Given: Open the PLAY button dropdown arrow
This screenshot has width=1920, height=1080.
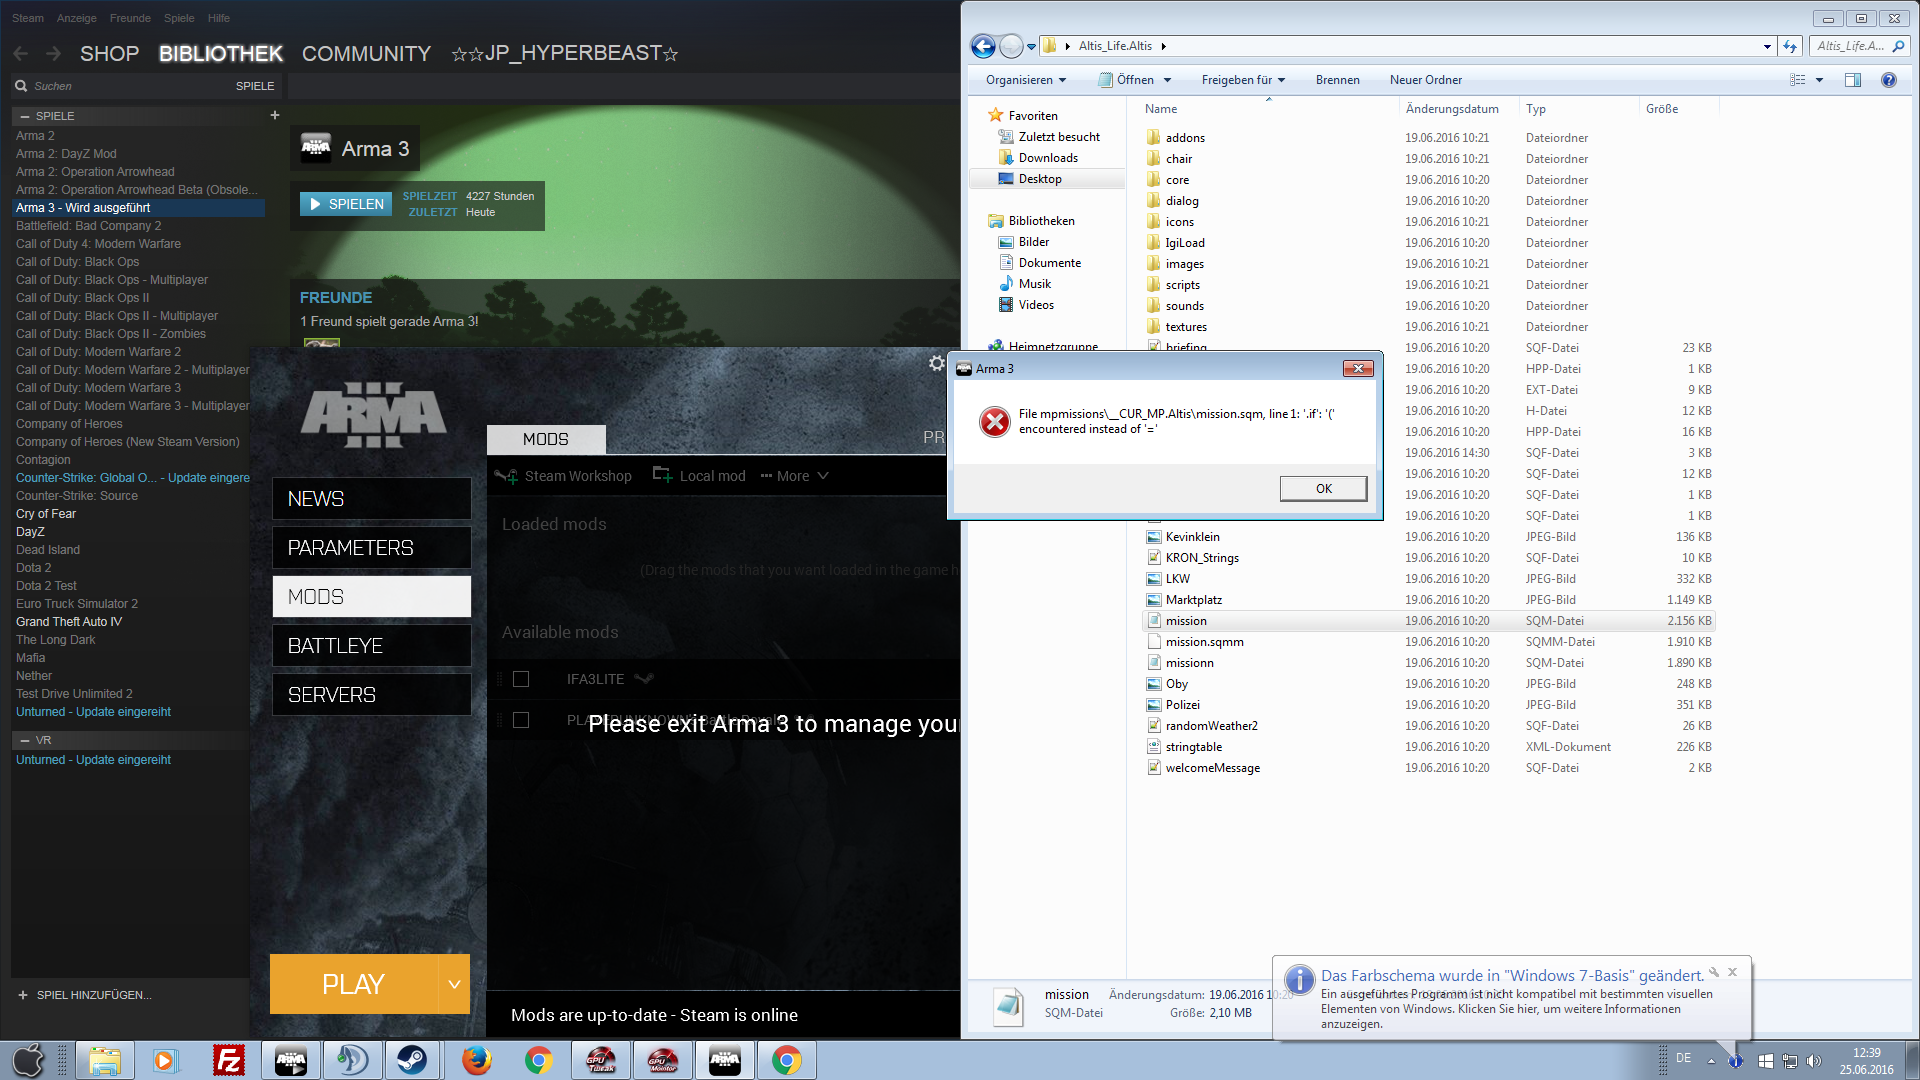Looking at the screenshot, I should (x=454, y=984).
